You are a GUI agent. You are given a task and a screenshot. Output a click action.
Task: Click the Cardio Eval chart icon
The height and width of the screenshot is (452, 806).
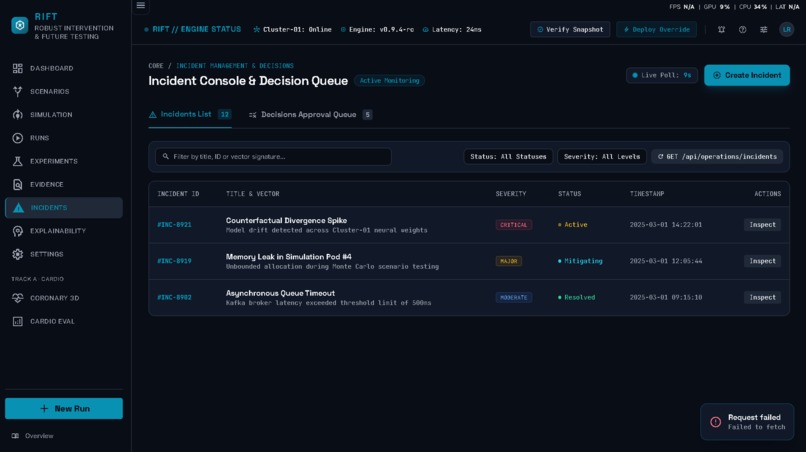(17, 321)
